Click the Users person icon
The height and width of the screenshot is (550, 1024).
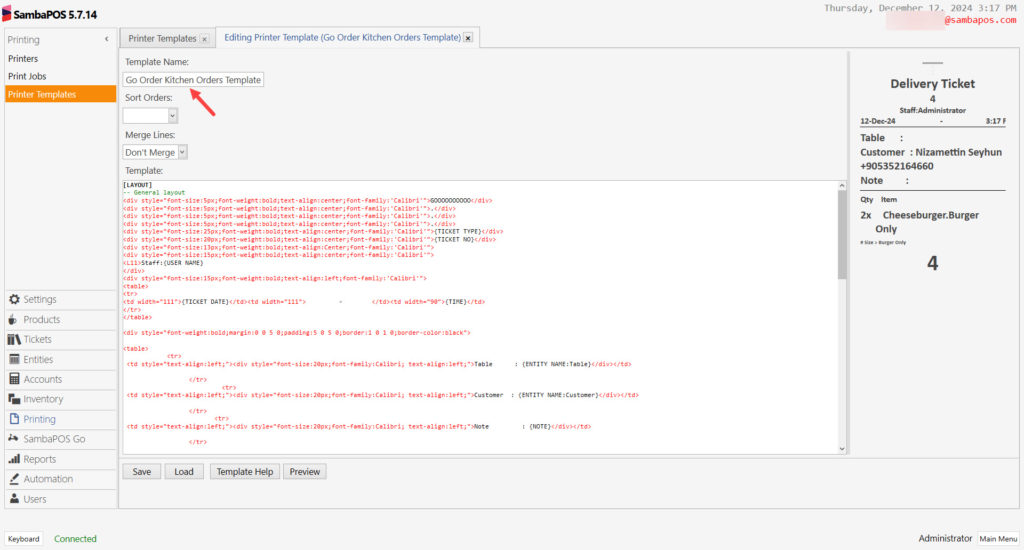pyautogui.click(x=14, y=498)
